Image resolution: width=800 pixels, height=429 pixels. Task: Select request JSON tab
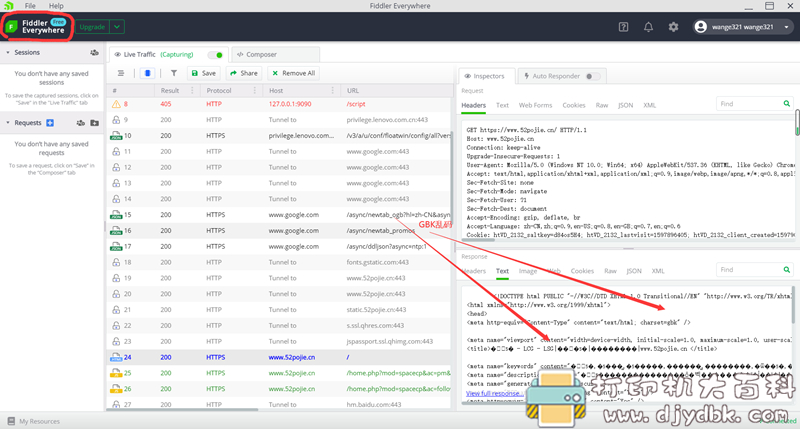point(626,105)
